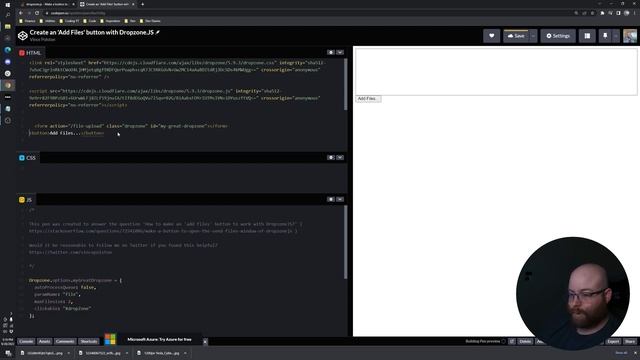Screen dimensions: 640x360
Task: Place cursor on the Add files button line in HTML
Action: point(66,133)
